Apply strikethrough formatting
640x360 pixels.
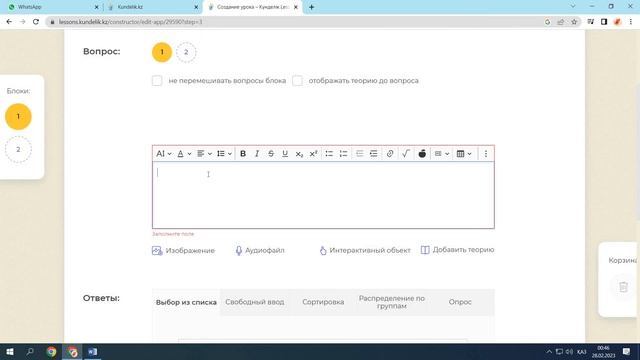pyautogui.click(x=271, y=154)
